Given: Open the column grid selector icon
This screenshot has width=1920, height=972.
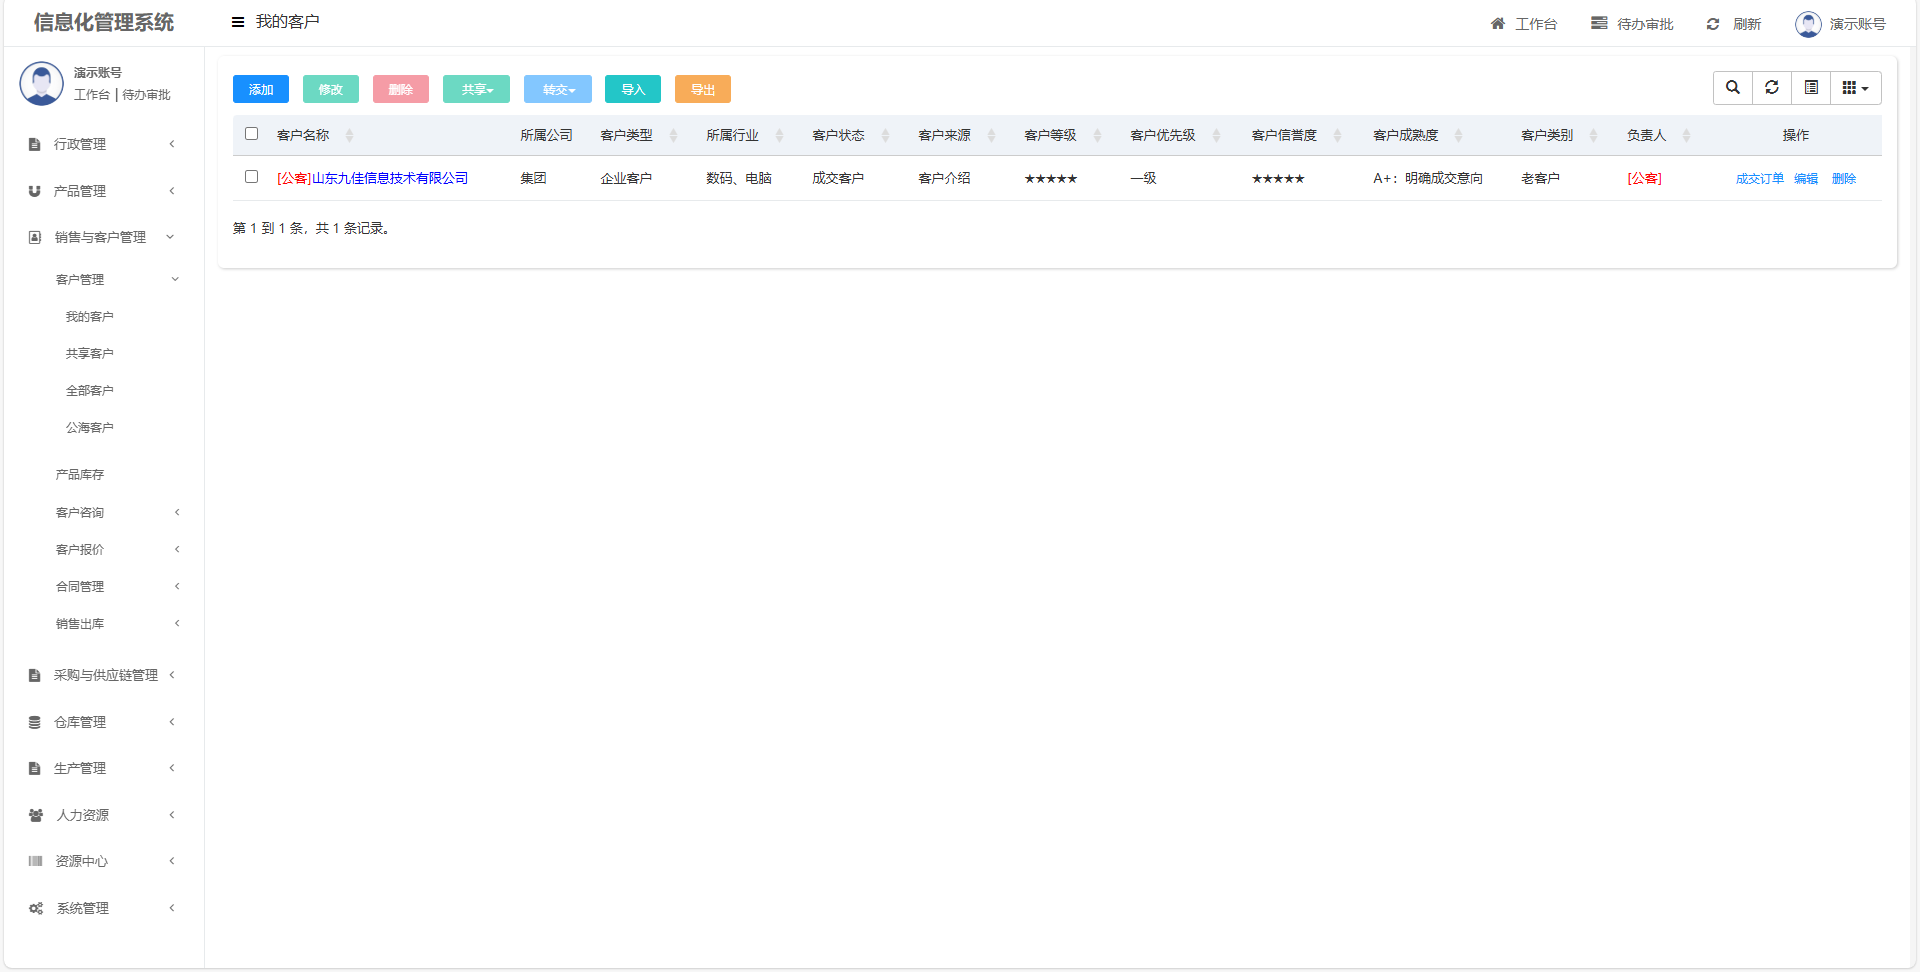Looking at the screenshot, I should [1855, 88].
